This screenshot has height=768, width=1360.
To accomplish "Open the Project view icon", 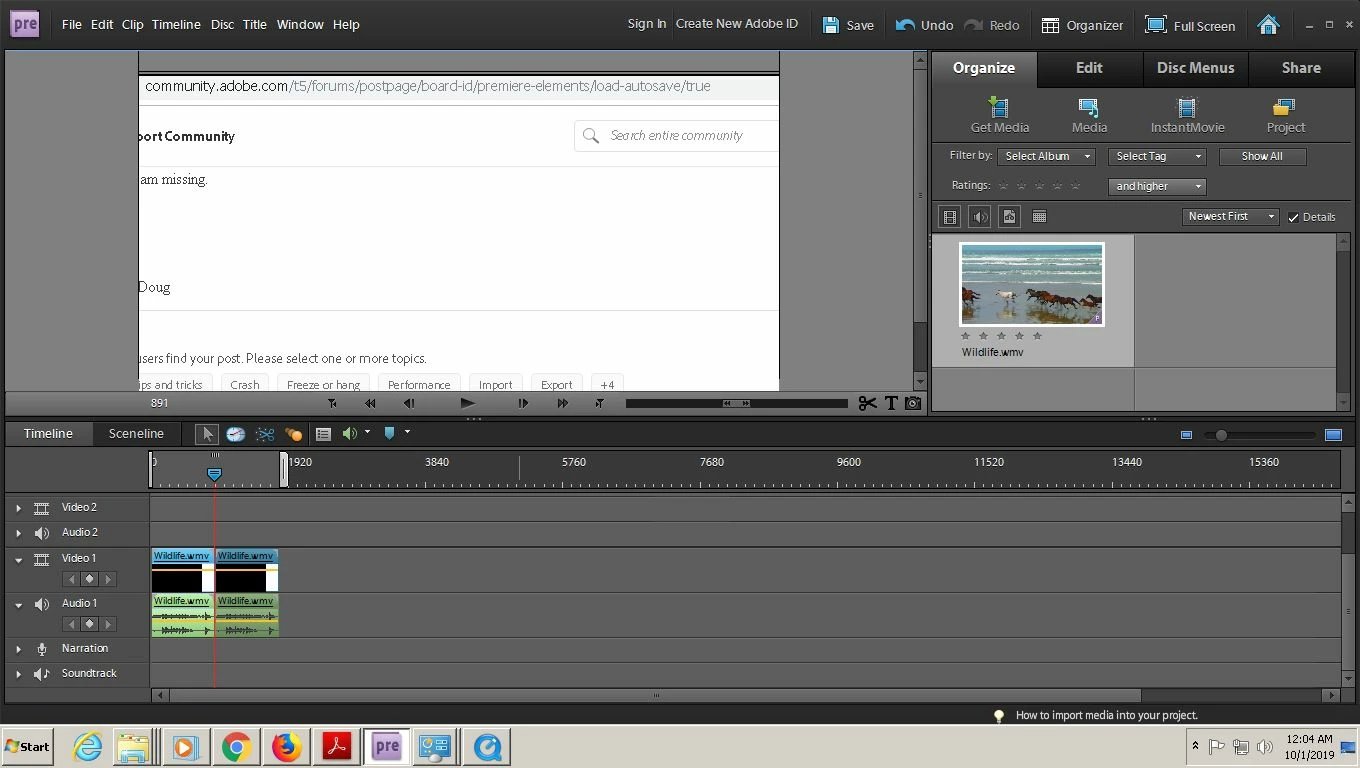I will pyautogui.click(x=1285, y=107).
